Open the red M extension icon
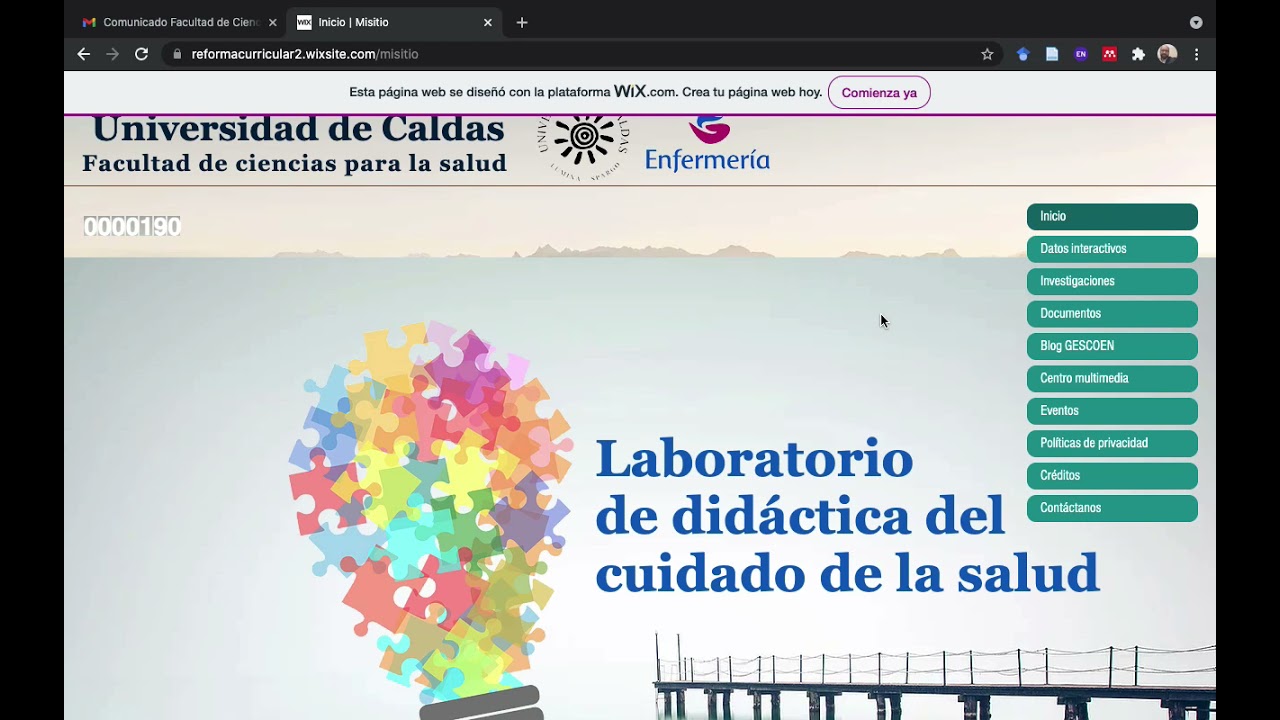Image resolution: width=1280 pixels, height=720 pixels. 1109,54
